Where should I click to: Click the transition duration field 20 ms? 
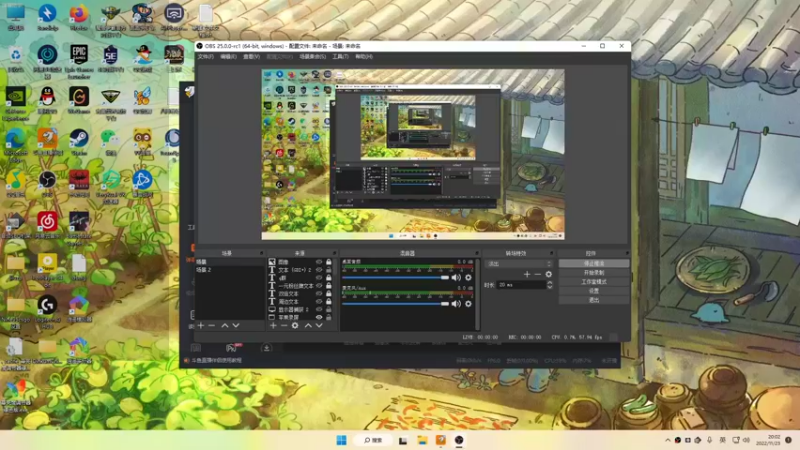point(521,285)
